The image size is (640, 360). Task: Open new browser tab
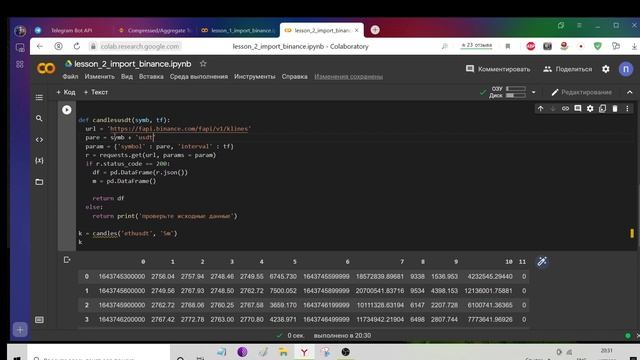tap(375, 30)
